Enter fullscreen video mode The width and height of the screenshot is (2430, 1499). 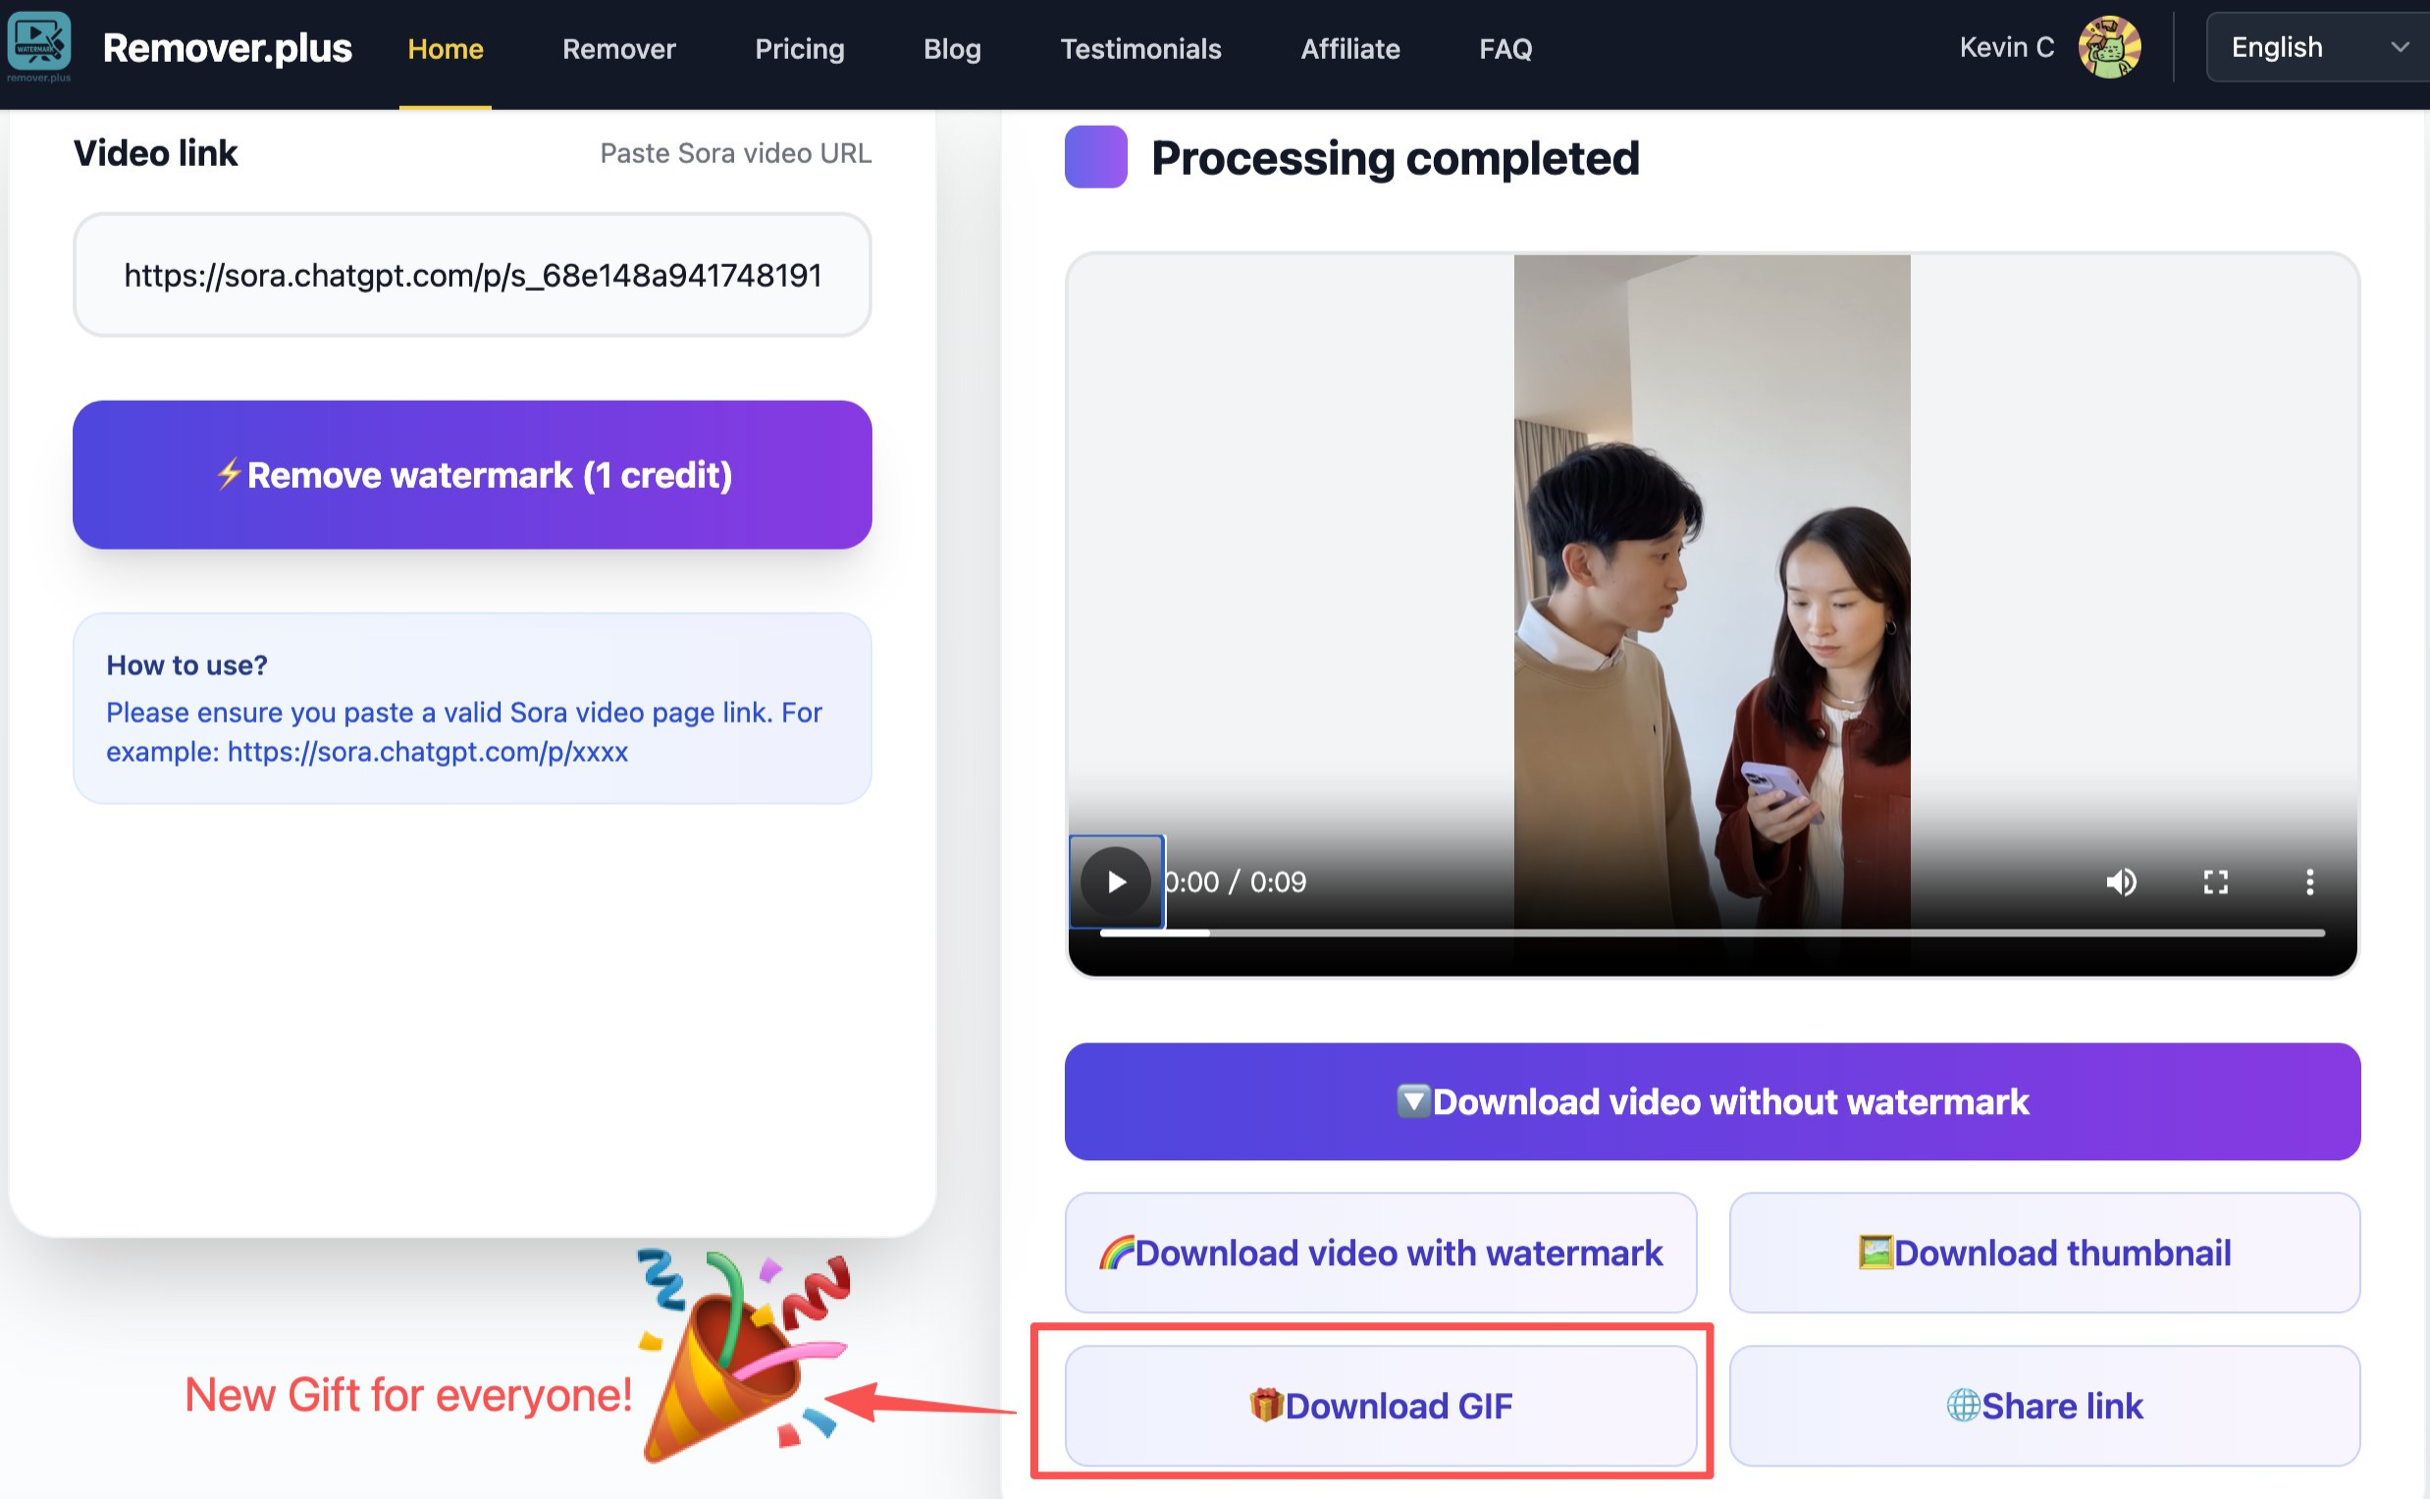point(2215,882)
